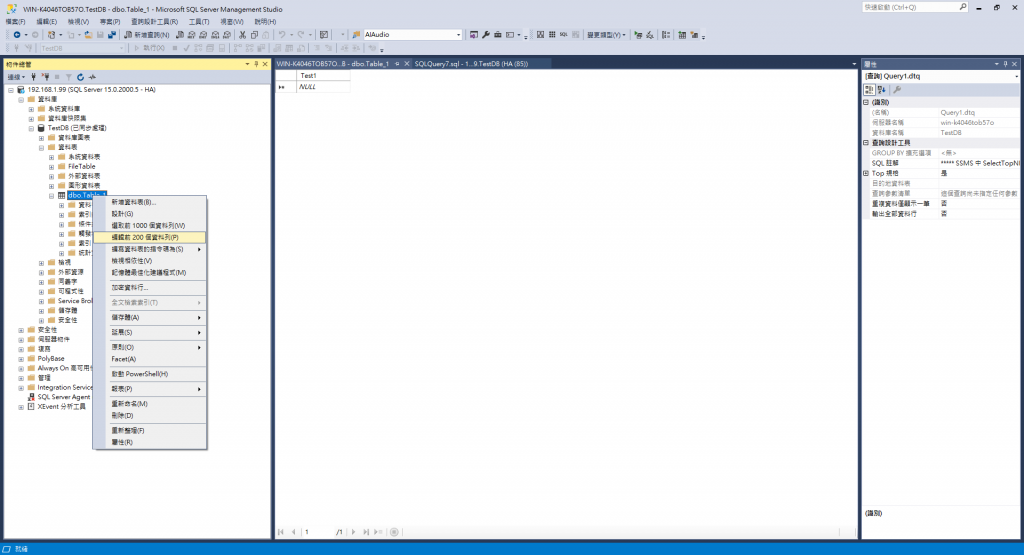Expand the Top 規格 property in Properties panel
Screen dimensions: 1024x555
click(866, 174)
